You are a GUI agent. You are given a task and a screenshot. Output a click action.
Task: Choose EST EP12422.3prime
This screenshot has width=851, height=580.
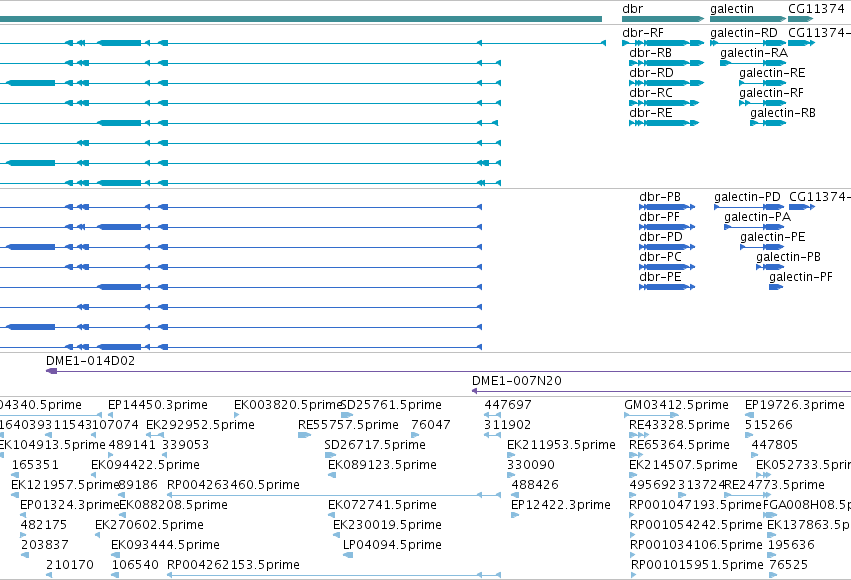tap(561, 505)
